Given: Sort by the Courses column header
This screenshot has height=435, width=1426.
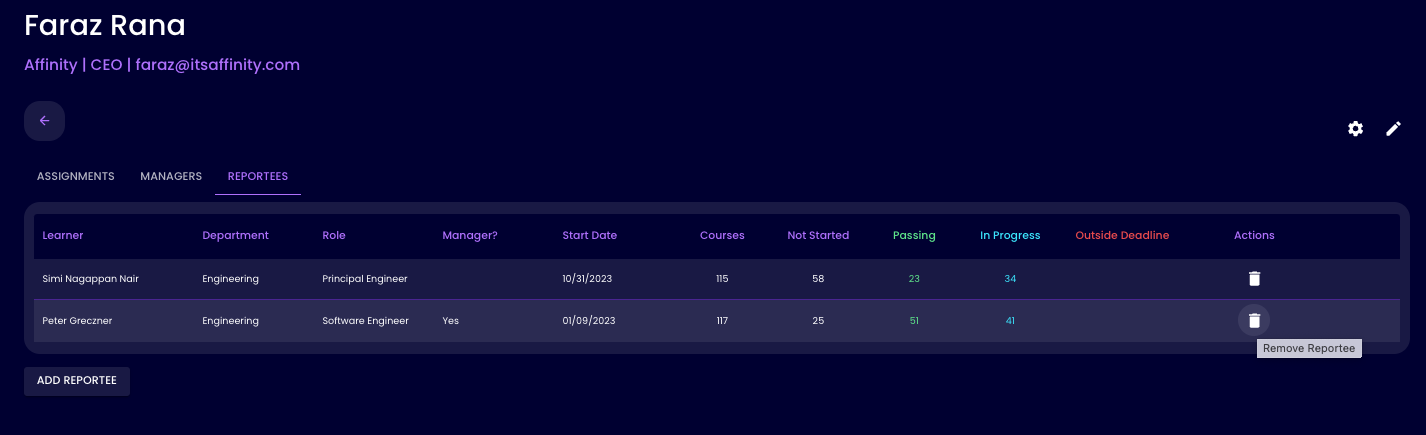Looking at the screenshot, I should click(x=721, y=236).
